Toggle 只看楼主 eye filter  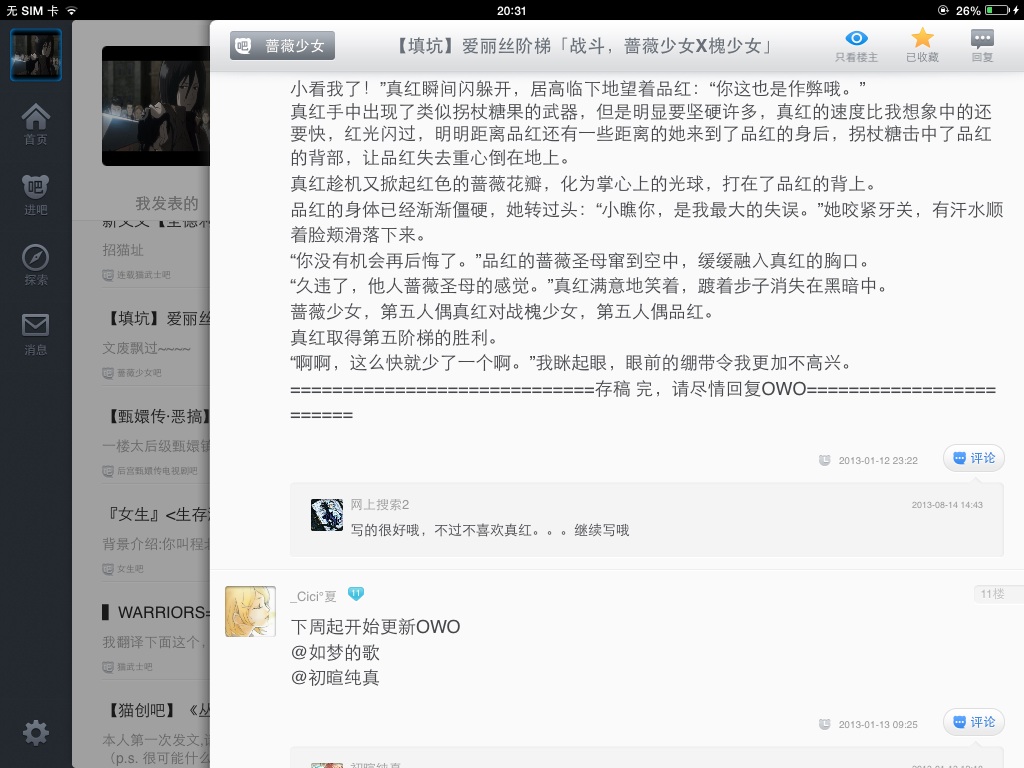coord(856,46)
